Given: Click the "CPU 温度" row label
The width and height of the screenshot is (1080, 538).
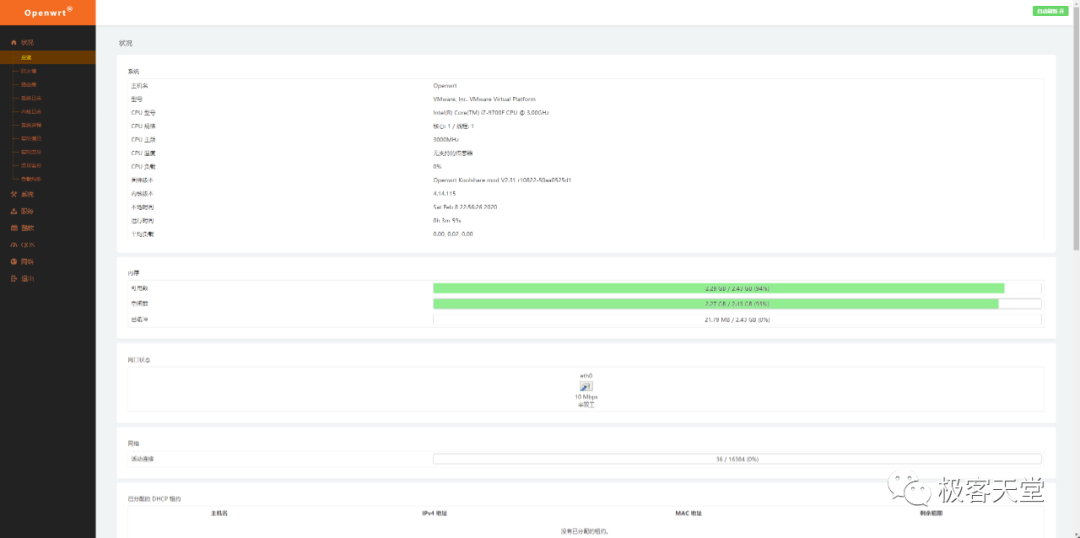Looking at the screenshot, I should pyautogui.click(x=143, y=153).
